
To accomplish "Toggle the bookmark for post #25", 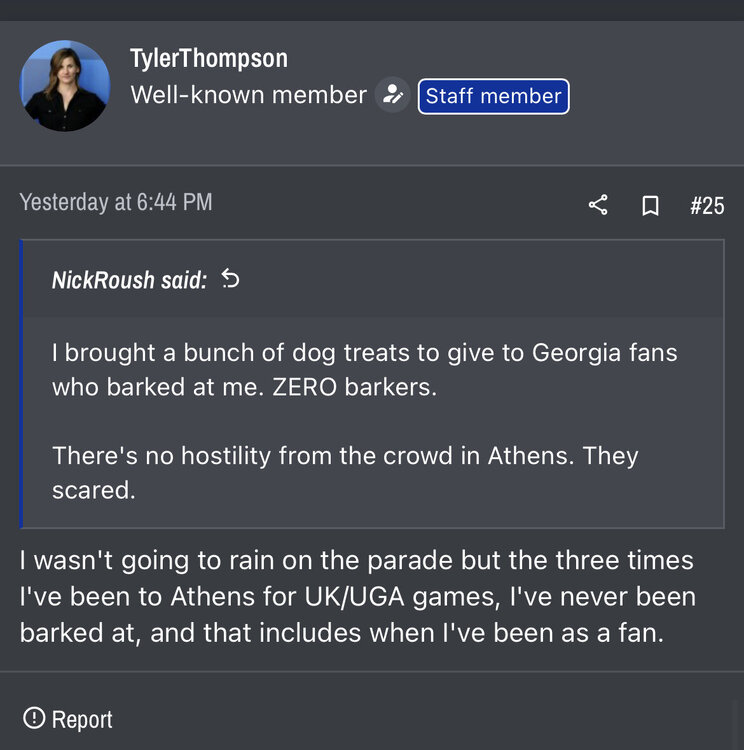I will [x=650, y=206].
